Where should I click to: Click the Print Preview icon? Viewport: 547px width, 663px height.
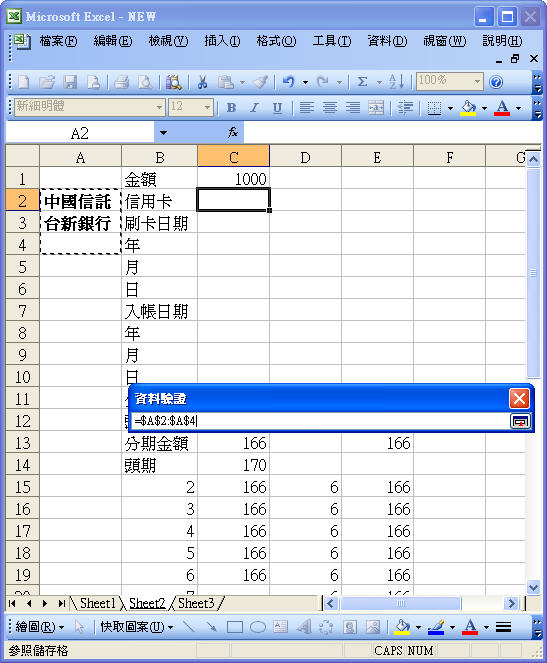tap(145, 82)
